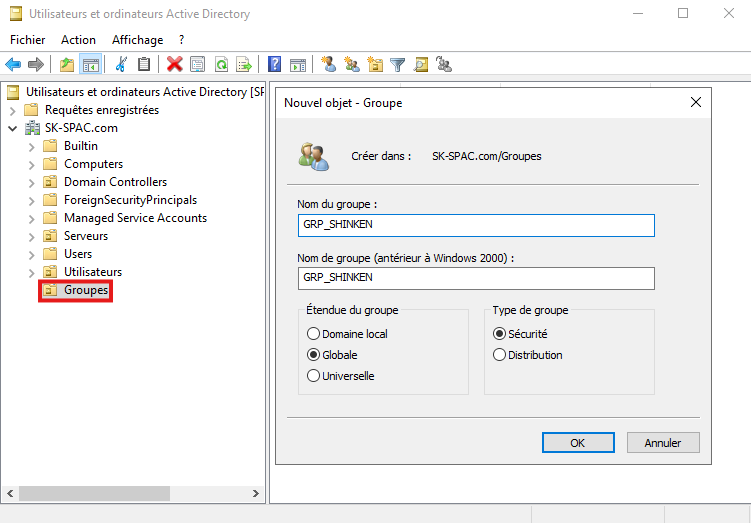
Task: Confirm group creation with OK
Action: [577, 442]
